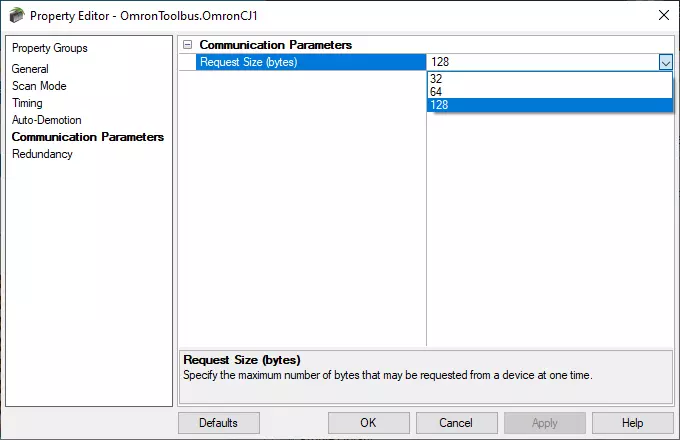This screenshot has width=680, height=440.
Task: Click the Request Size value field showing 128
Action: click(x=543, y=62)
